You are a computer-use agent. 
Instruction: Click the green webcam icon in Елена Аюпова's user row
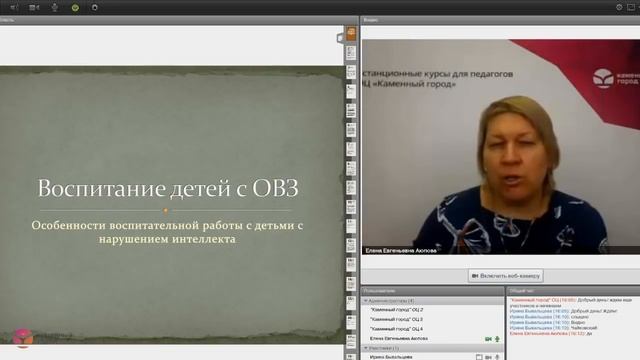(x=488, y=339)
